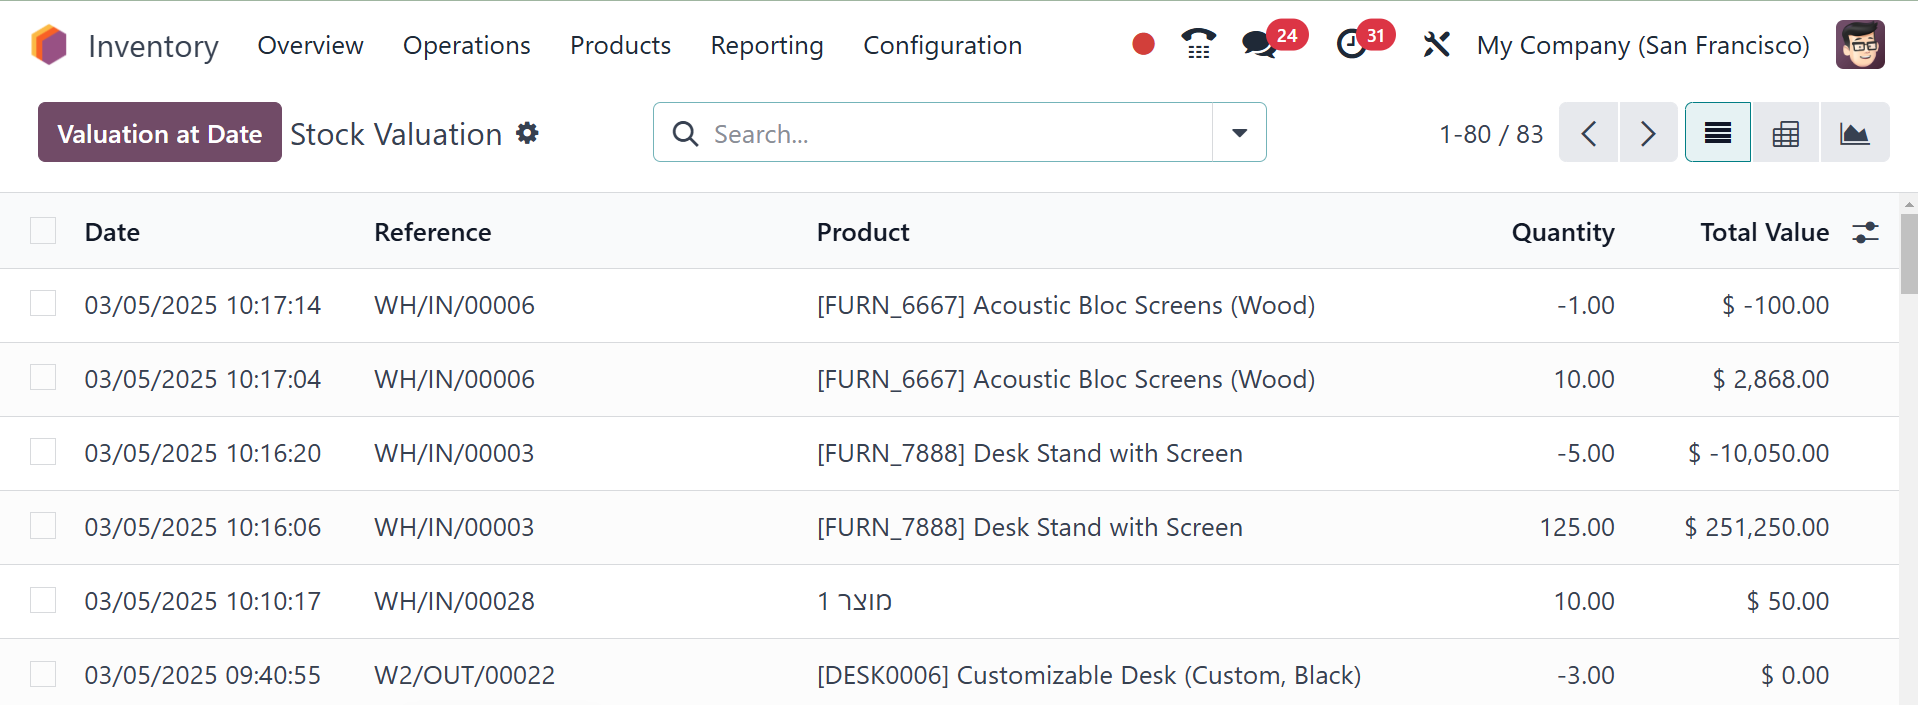Open the My Company (San Francisco) switcher
Viewport: 1918px width, 705px height.
(1642, 46)
